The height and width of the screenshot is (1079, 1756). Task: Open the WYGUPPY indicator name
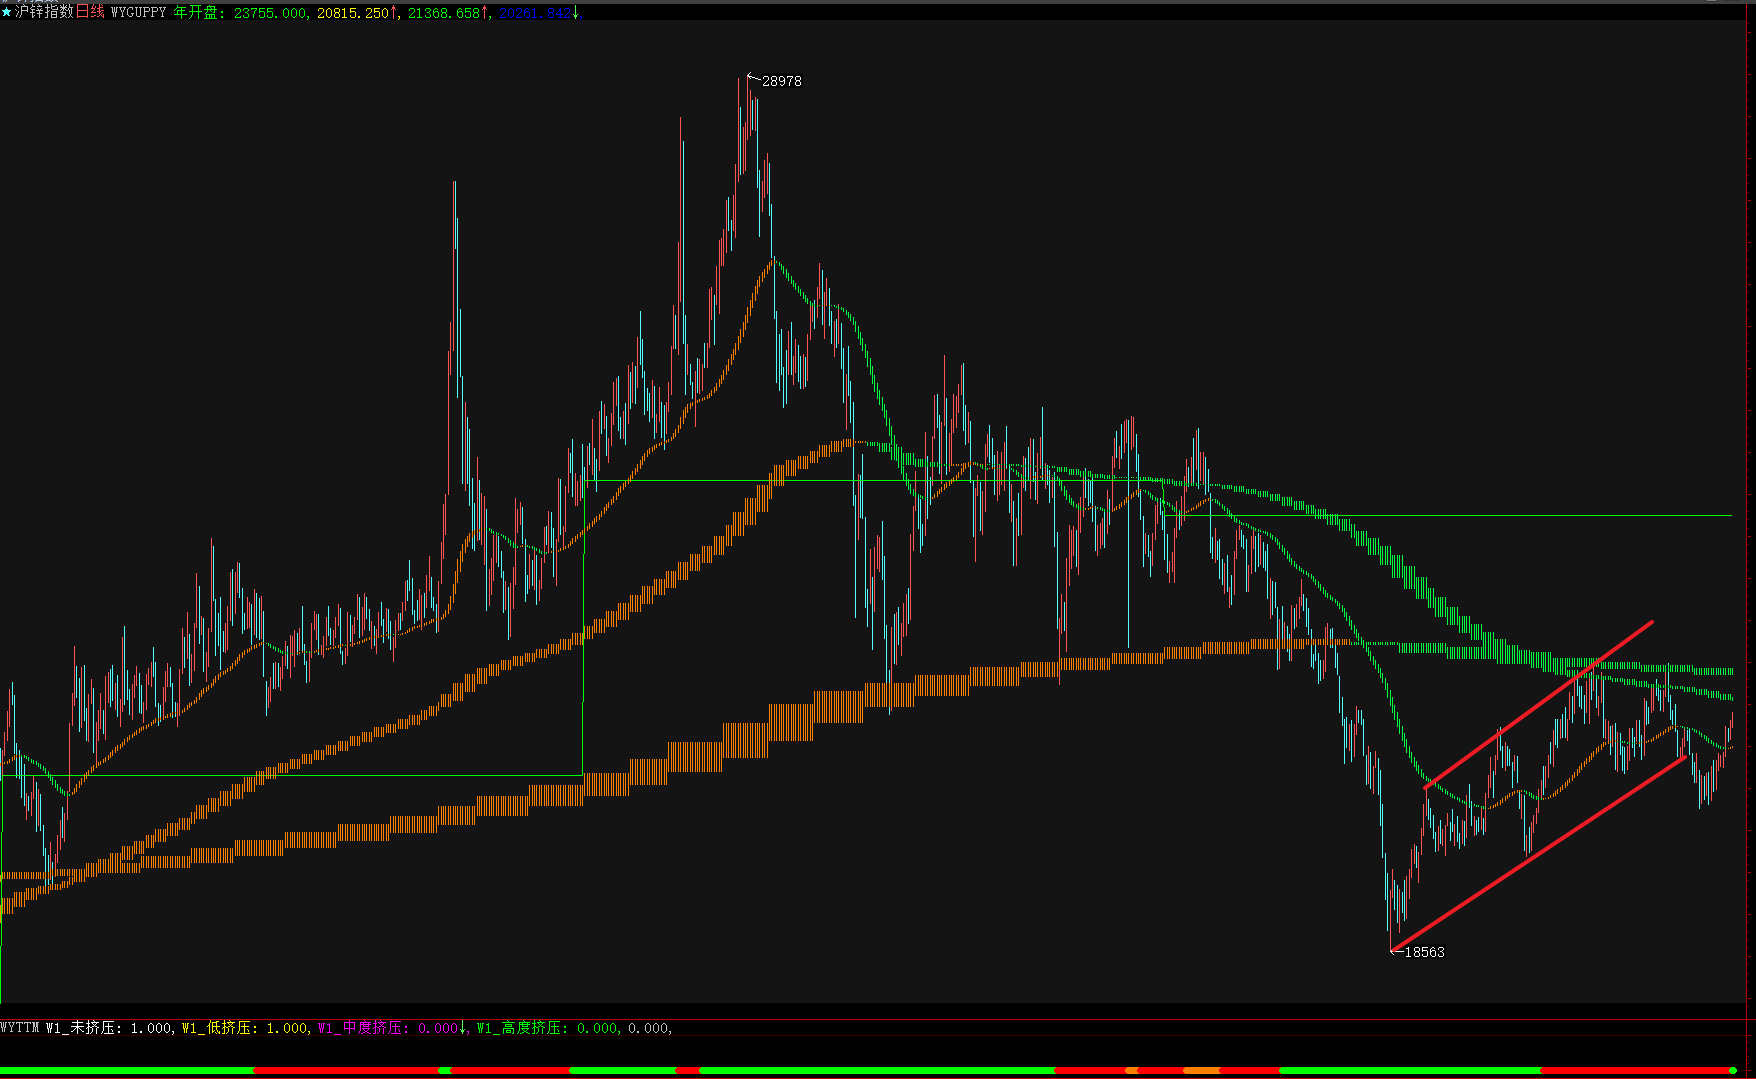click(138, 12)
